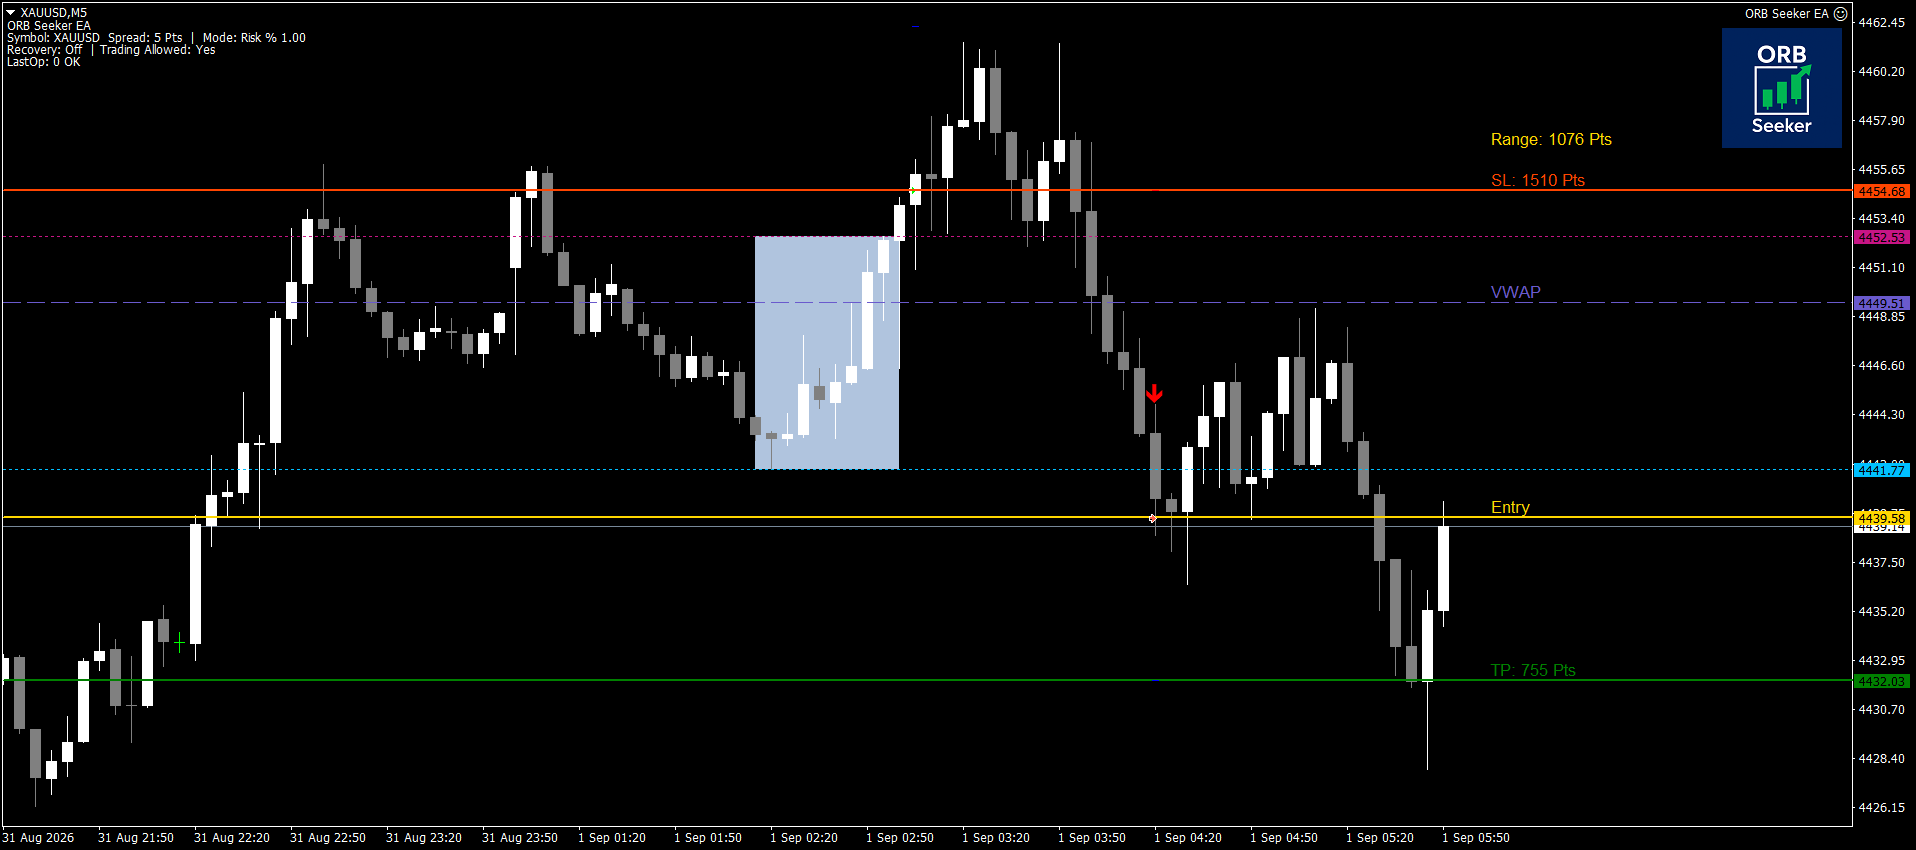Click the small triangle before XAUUSD,M5
The width and height of the screenshot is (1916, 850).
(x=11, y=13)
